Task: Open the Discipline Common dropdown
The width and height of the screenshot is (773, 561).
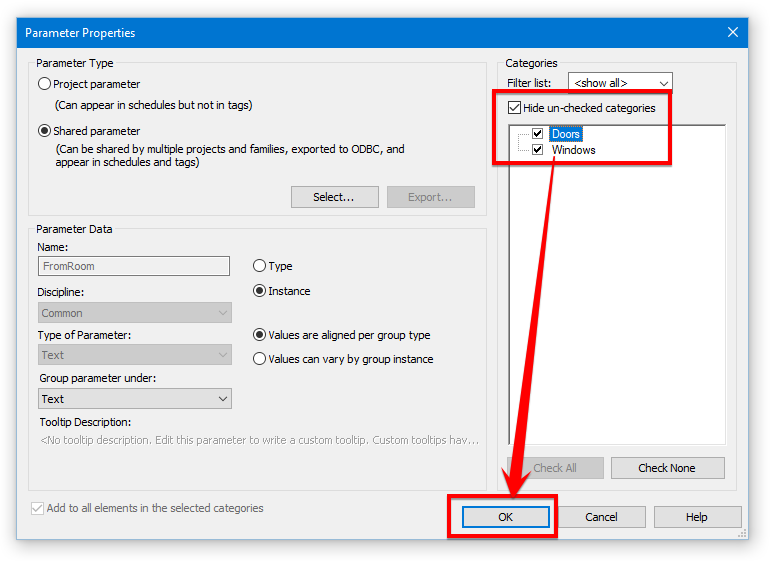Action: [x=135, y=313]
